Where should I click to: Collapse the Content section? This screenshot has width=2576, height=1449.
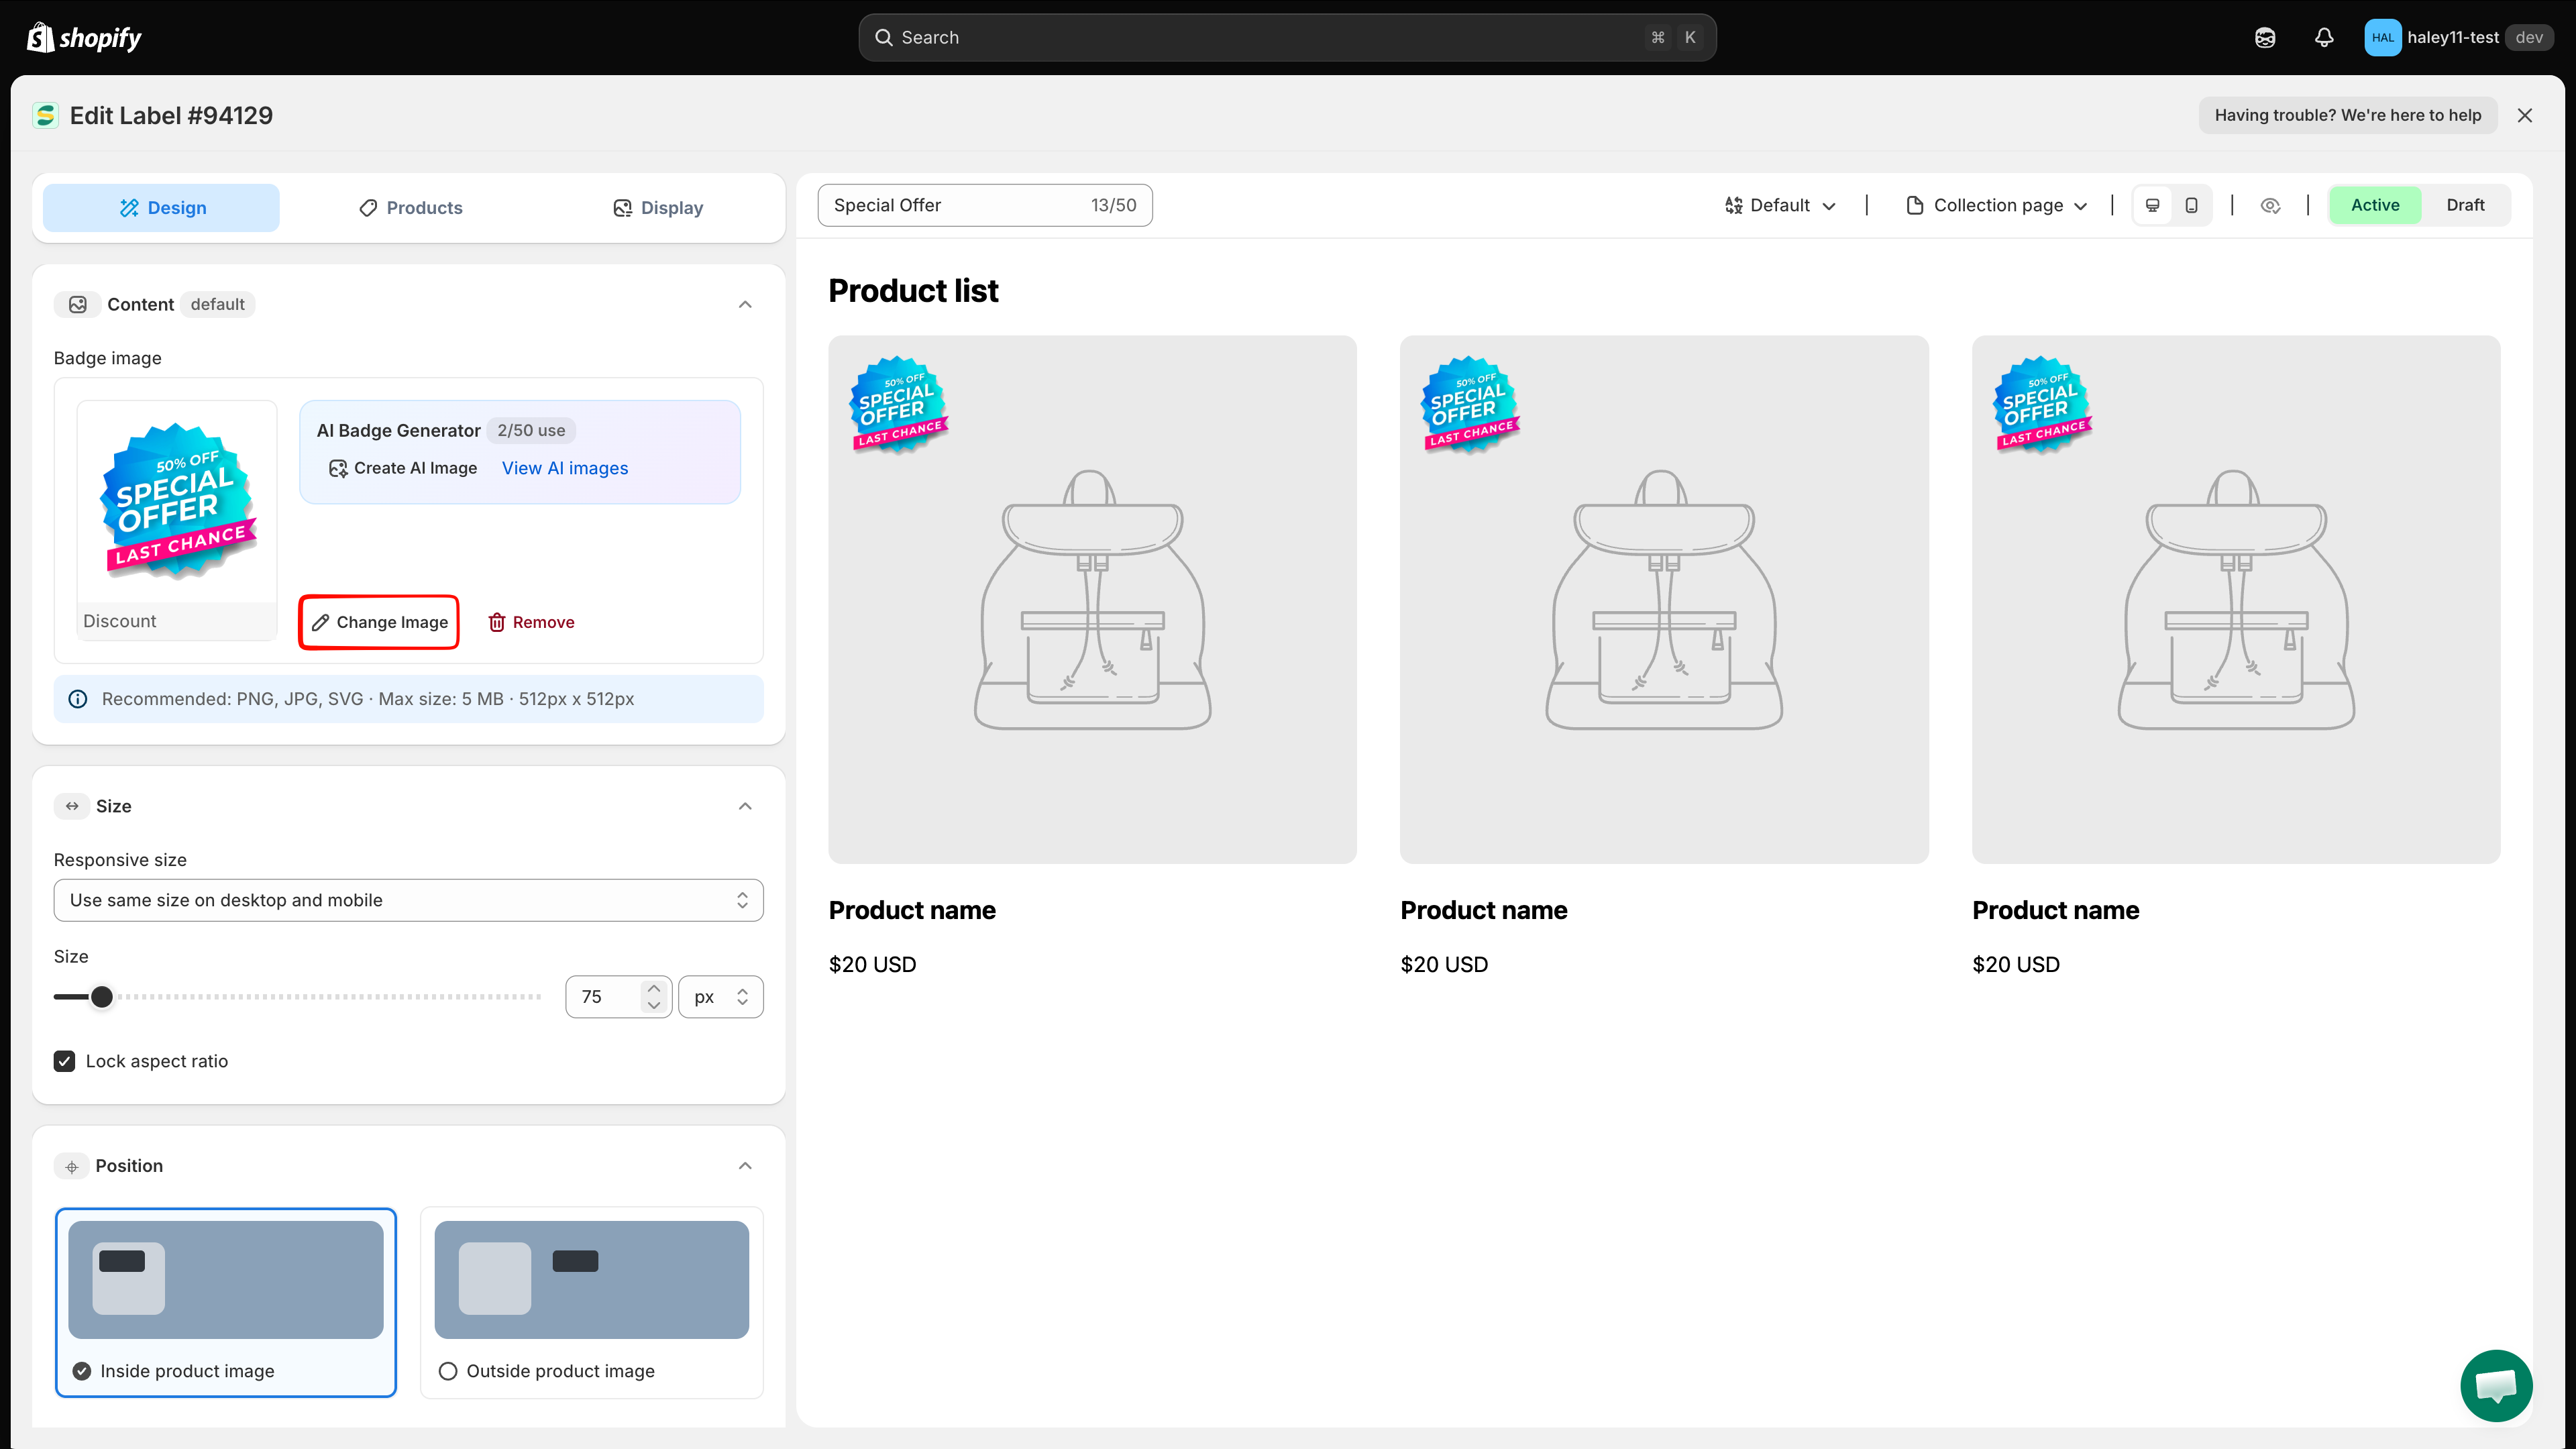point(745,304)
